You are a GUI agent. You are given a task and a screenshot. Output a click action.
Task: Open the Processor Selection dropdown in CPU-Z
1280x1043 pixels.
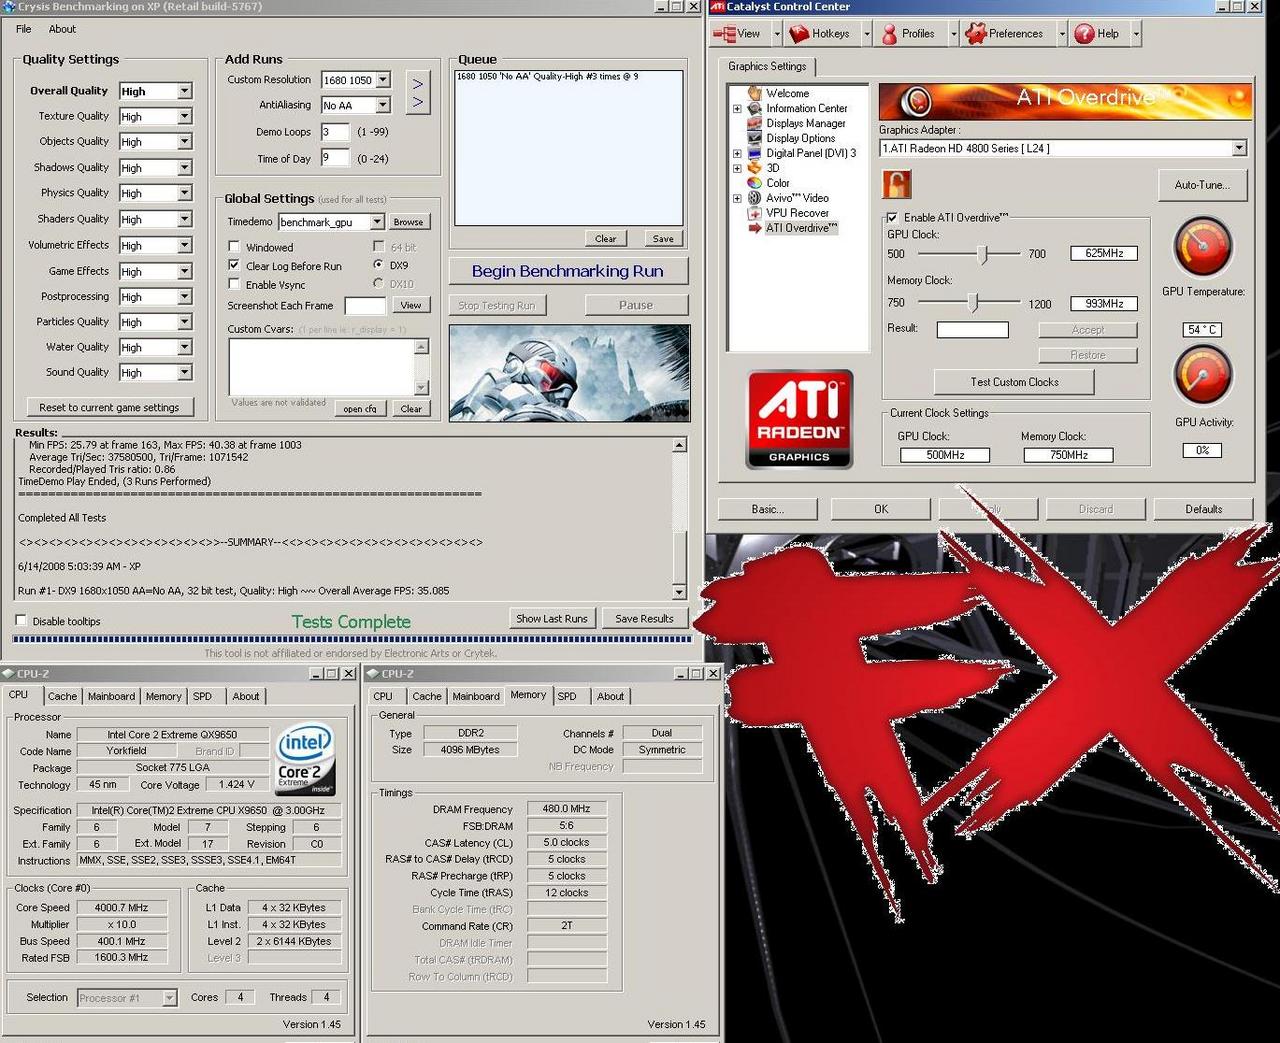169,998
